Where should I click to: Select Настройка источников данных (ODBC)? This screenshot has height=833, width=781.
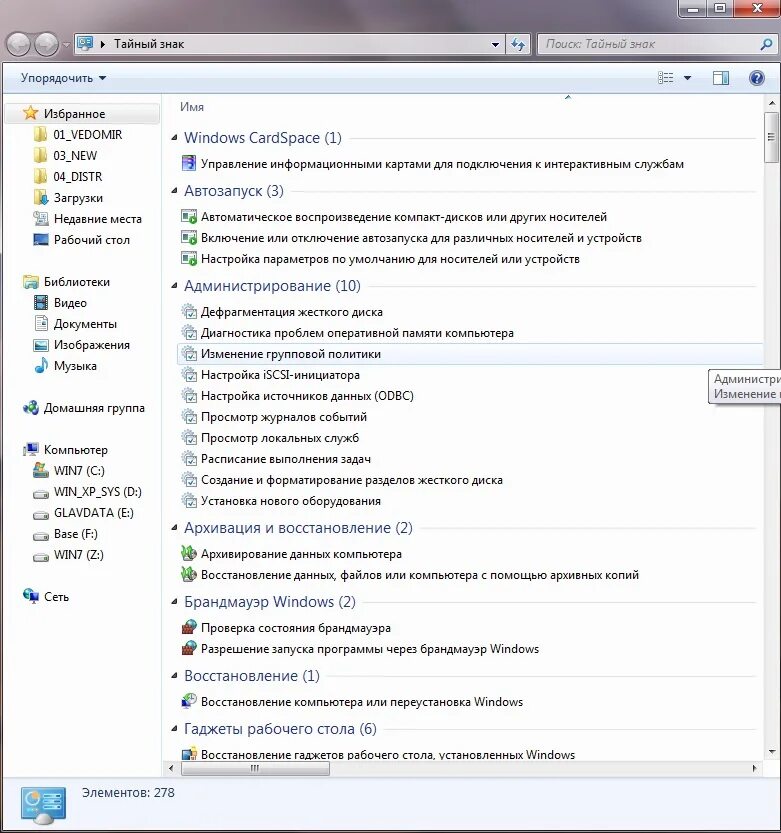click(x=307, y=396)
